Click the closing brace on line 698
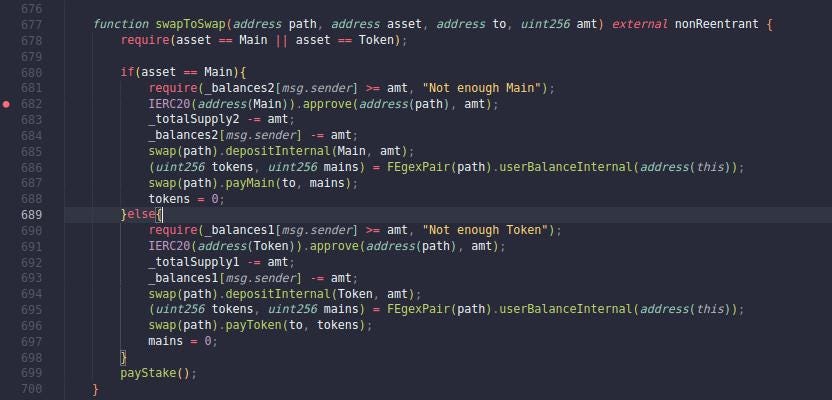Viewport: 832px width, 400px height. pyautogui.click(x=124, y=357)
